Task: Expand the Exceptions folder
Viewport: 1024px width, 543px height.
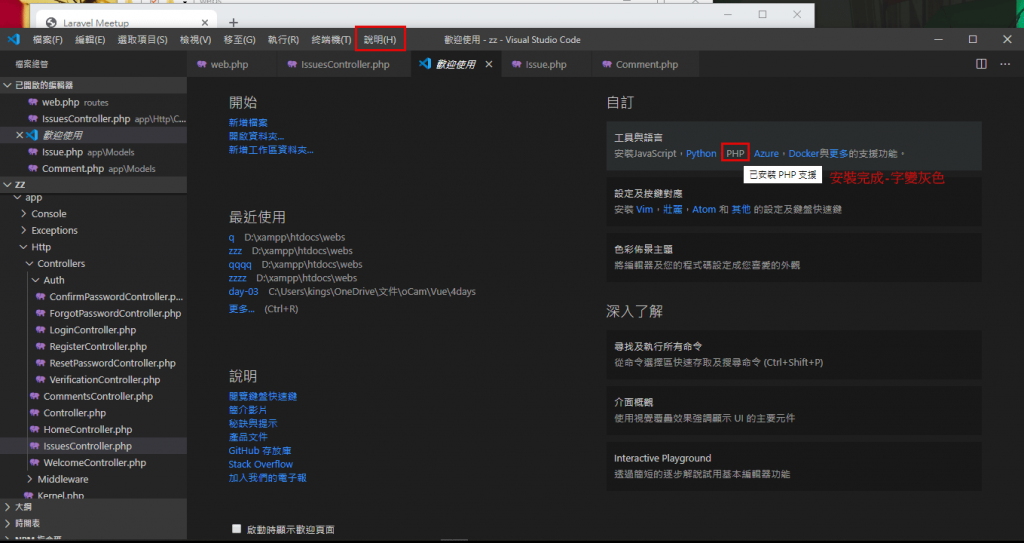Action: click(24, 230)
